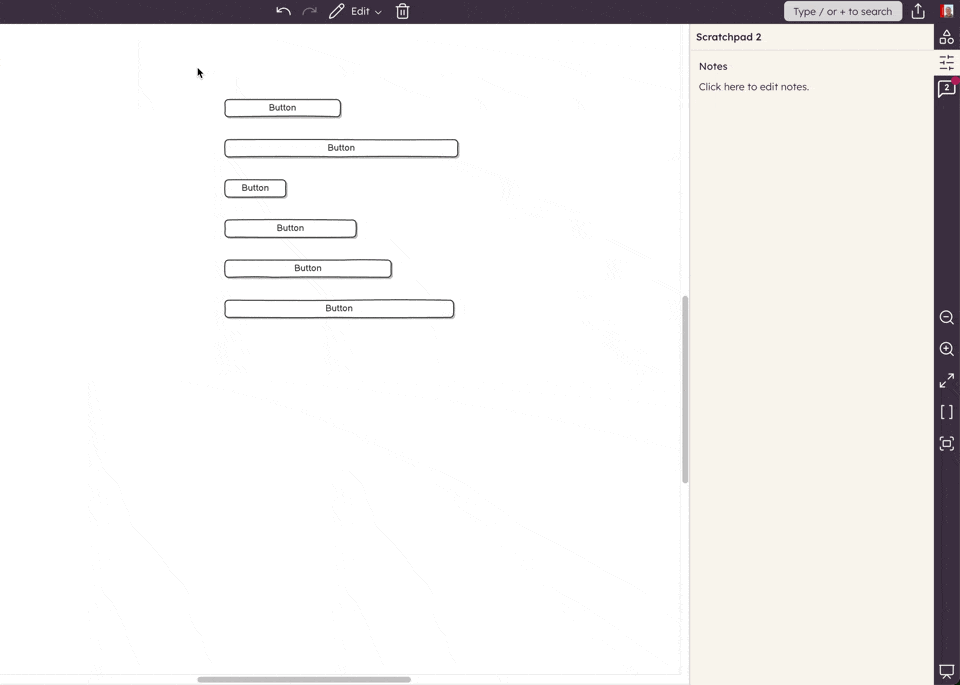The width and height of the screenshot is (960, 685).
Task: Click the square brackets icon in sidebar
Action: click(x=946, y=412)
